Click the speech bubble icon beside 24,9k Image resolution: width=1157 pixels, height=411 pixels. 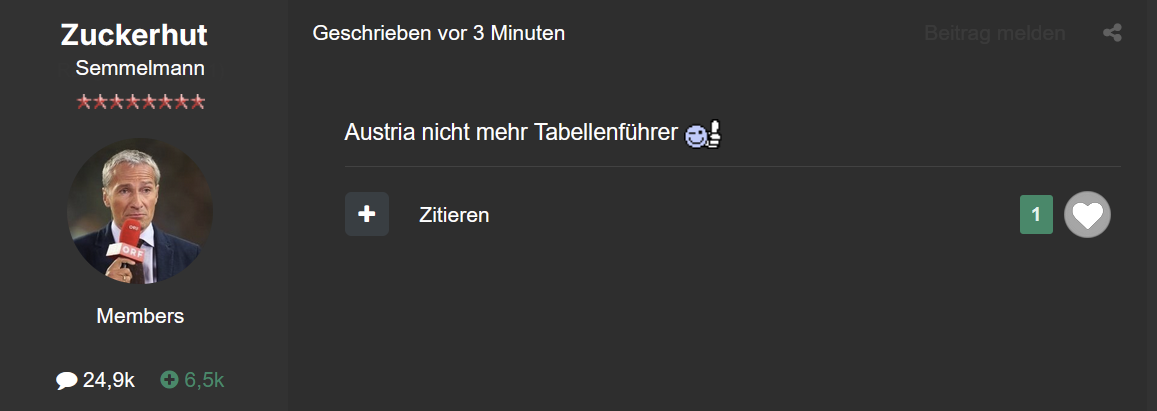(66, 381)
